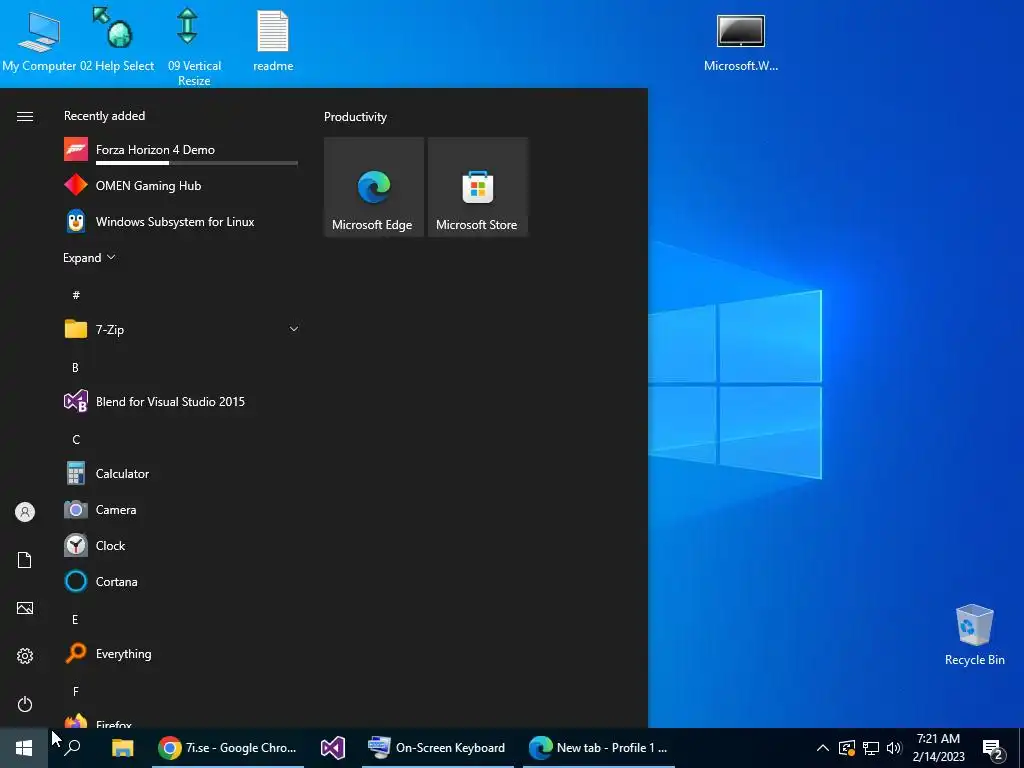
Task: Expand the 7-Zip folder chevron
Action: (x=293, y=329)
